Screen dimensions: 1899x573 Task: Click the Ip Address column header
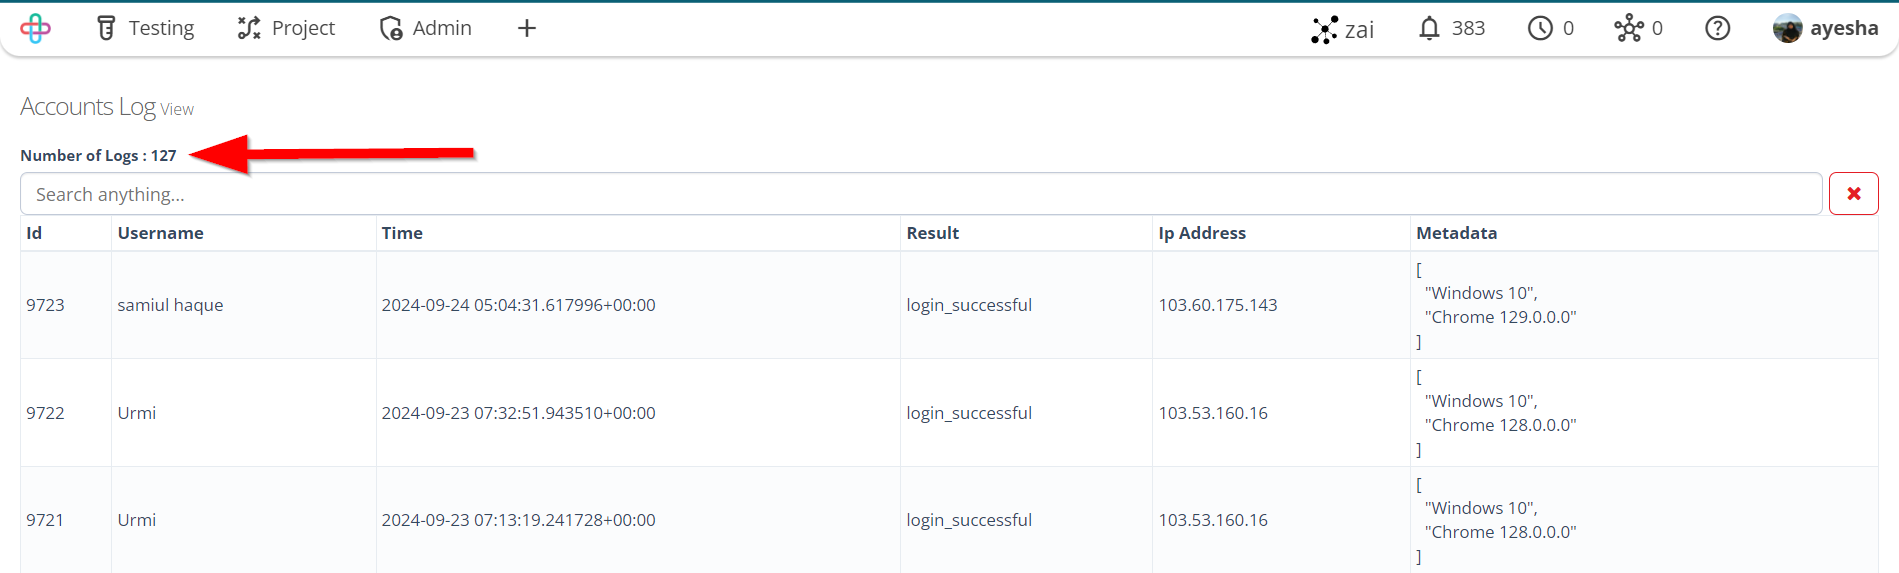(x=1202, y=233)
